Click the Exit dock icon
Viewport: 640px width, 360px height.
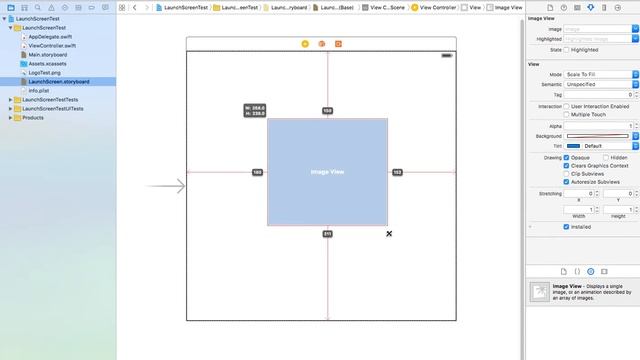point(338,44)
